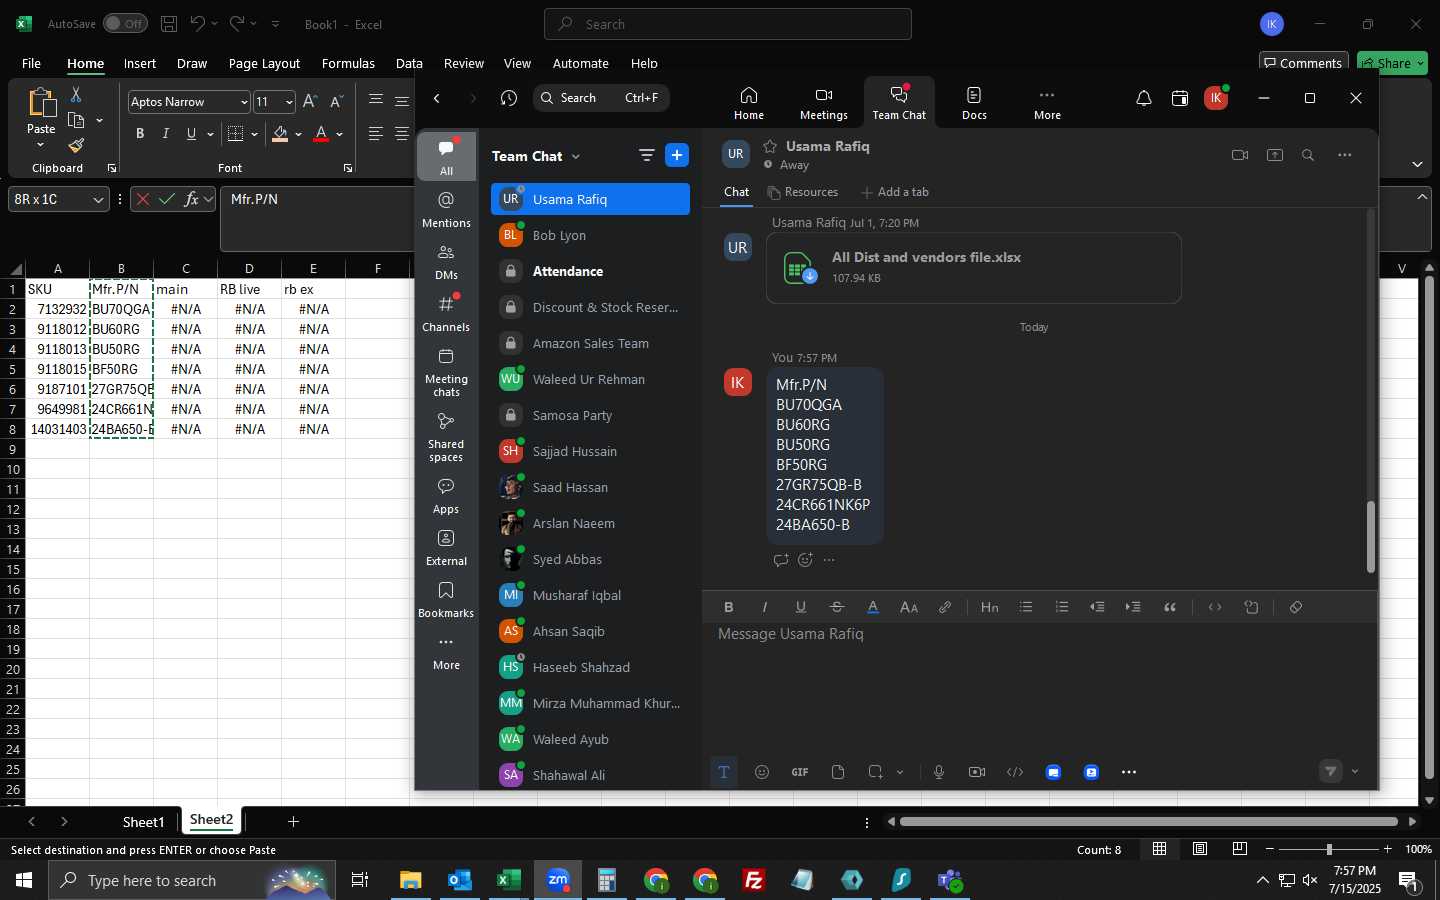The width and height of the screenshot is (1440, 900).
Task: Open Excel font name dropdown
Action: click(x=243, y=102)
